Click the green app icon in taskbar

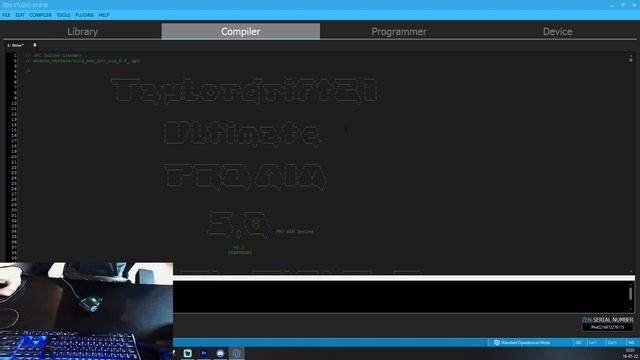[188, 353]
